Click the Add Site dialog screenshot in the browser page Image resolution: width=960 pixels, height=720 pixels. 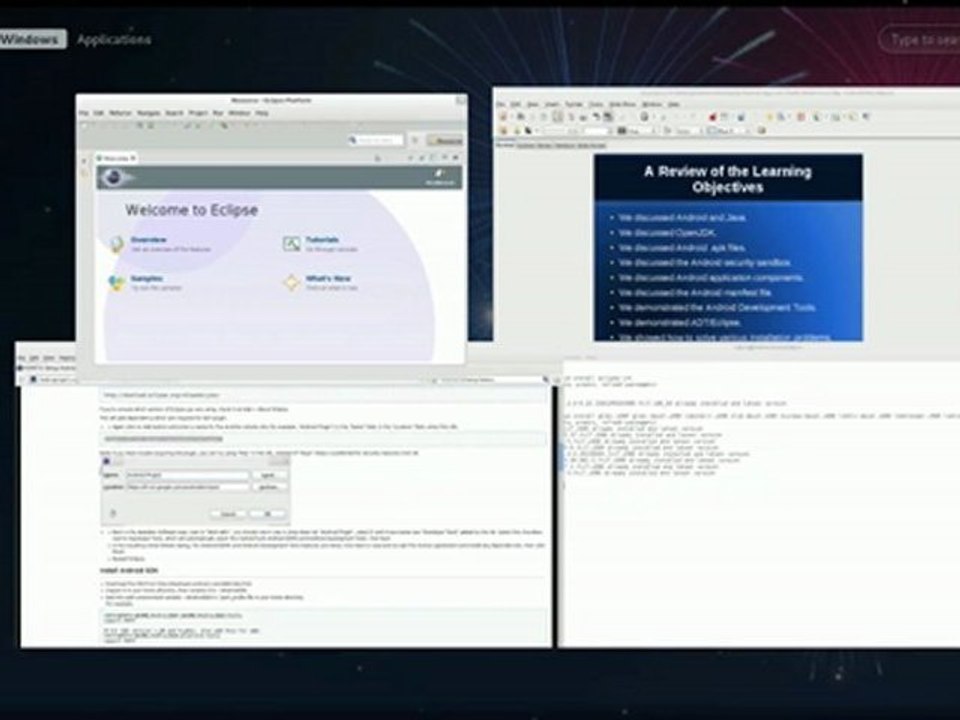195,490
